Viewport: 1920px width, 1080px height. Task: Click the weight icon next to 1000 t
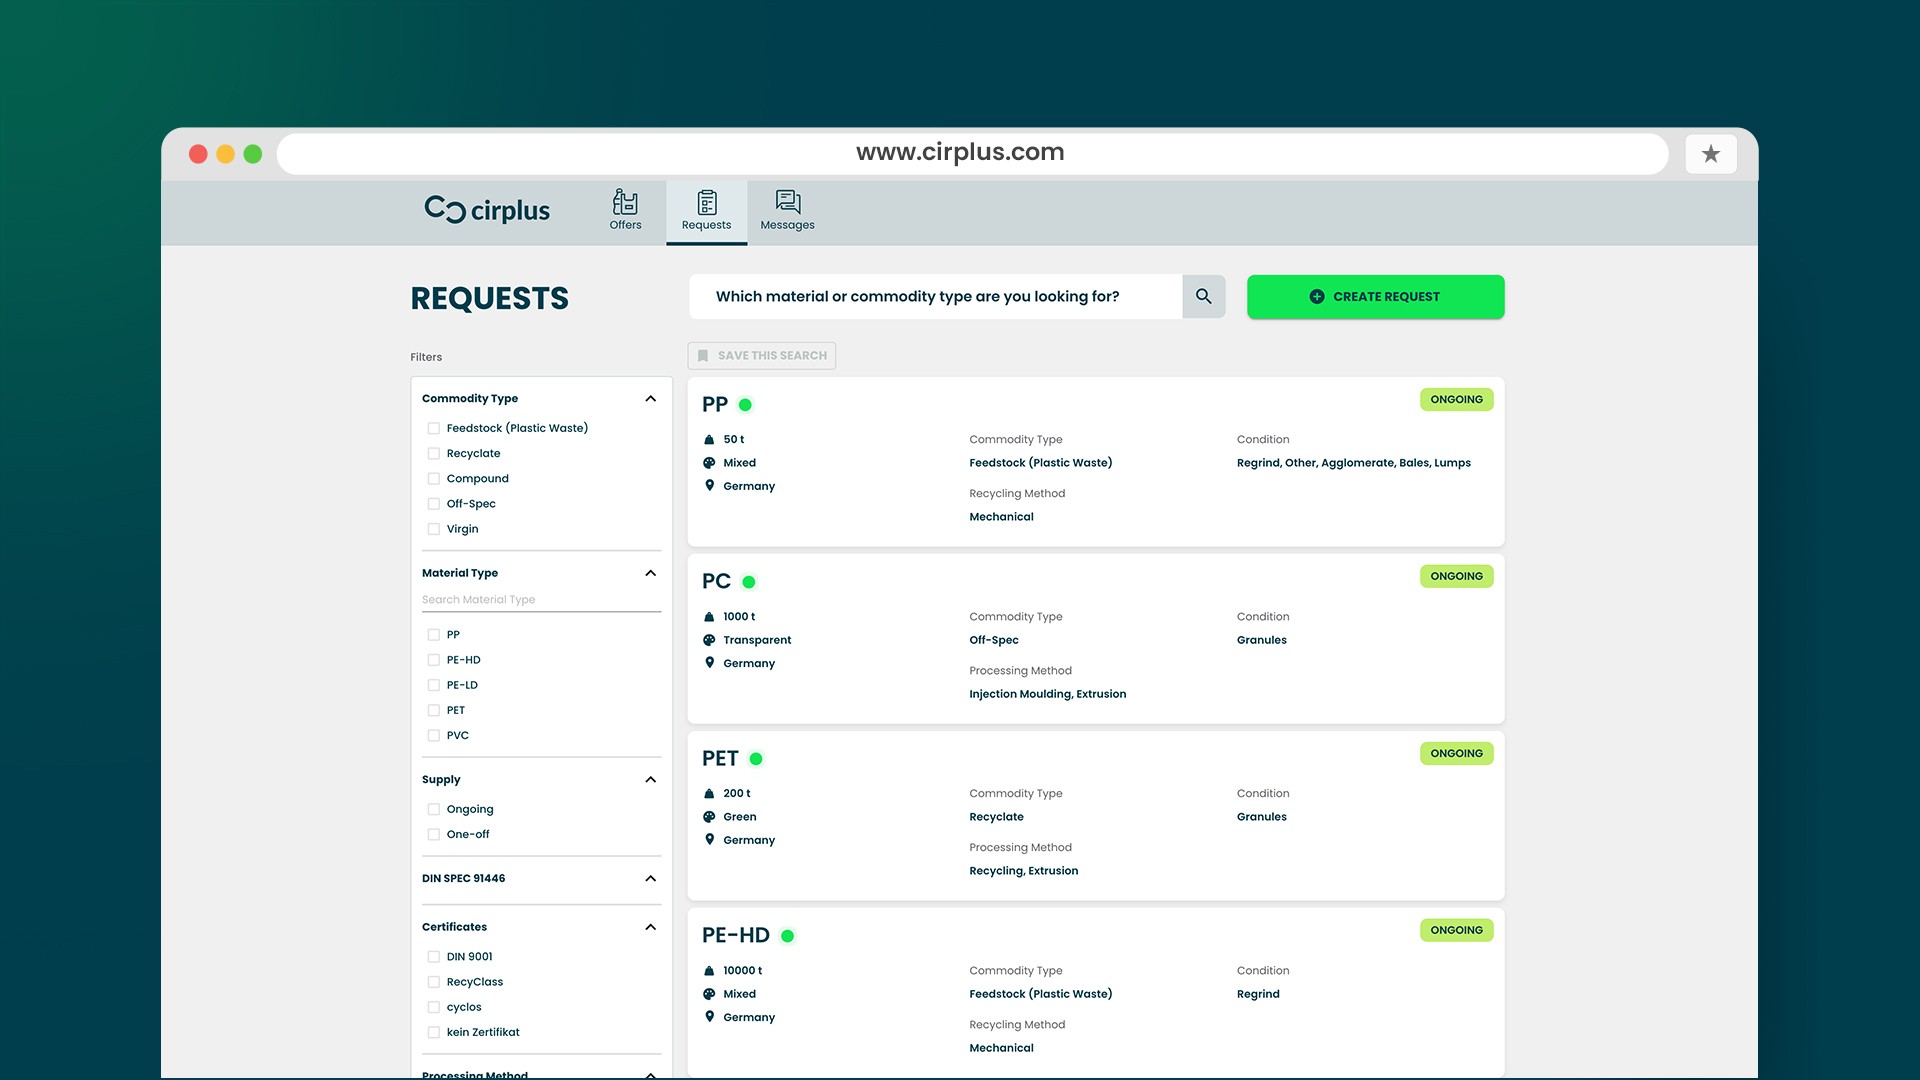[x=709, y=617]
